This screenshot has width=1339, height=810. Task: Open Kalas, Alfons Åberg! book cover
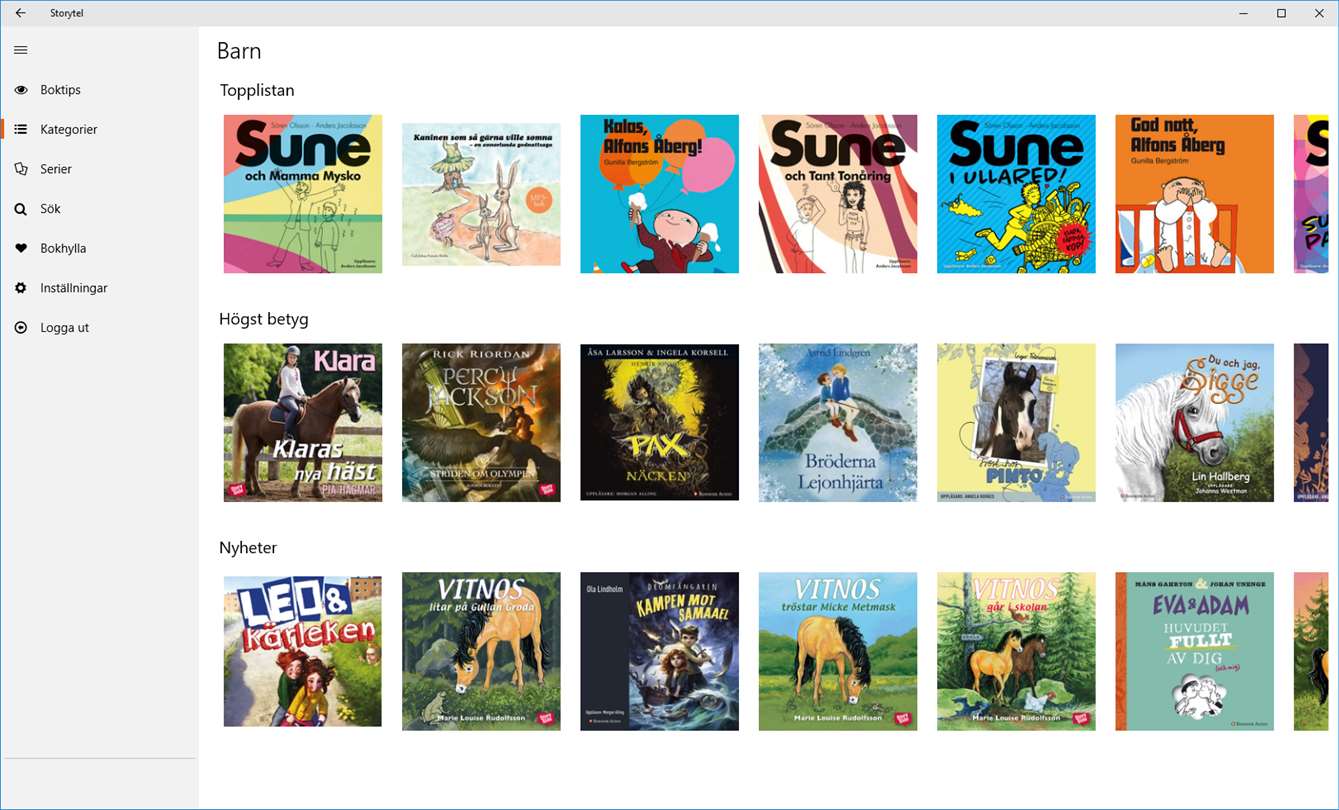click(660, 194)
